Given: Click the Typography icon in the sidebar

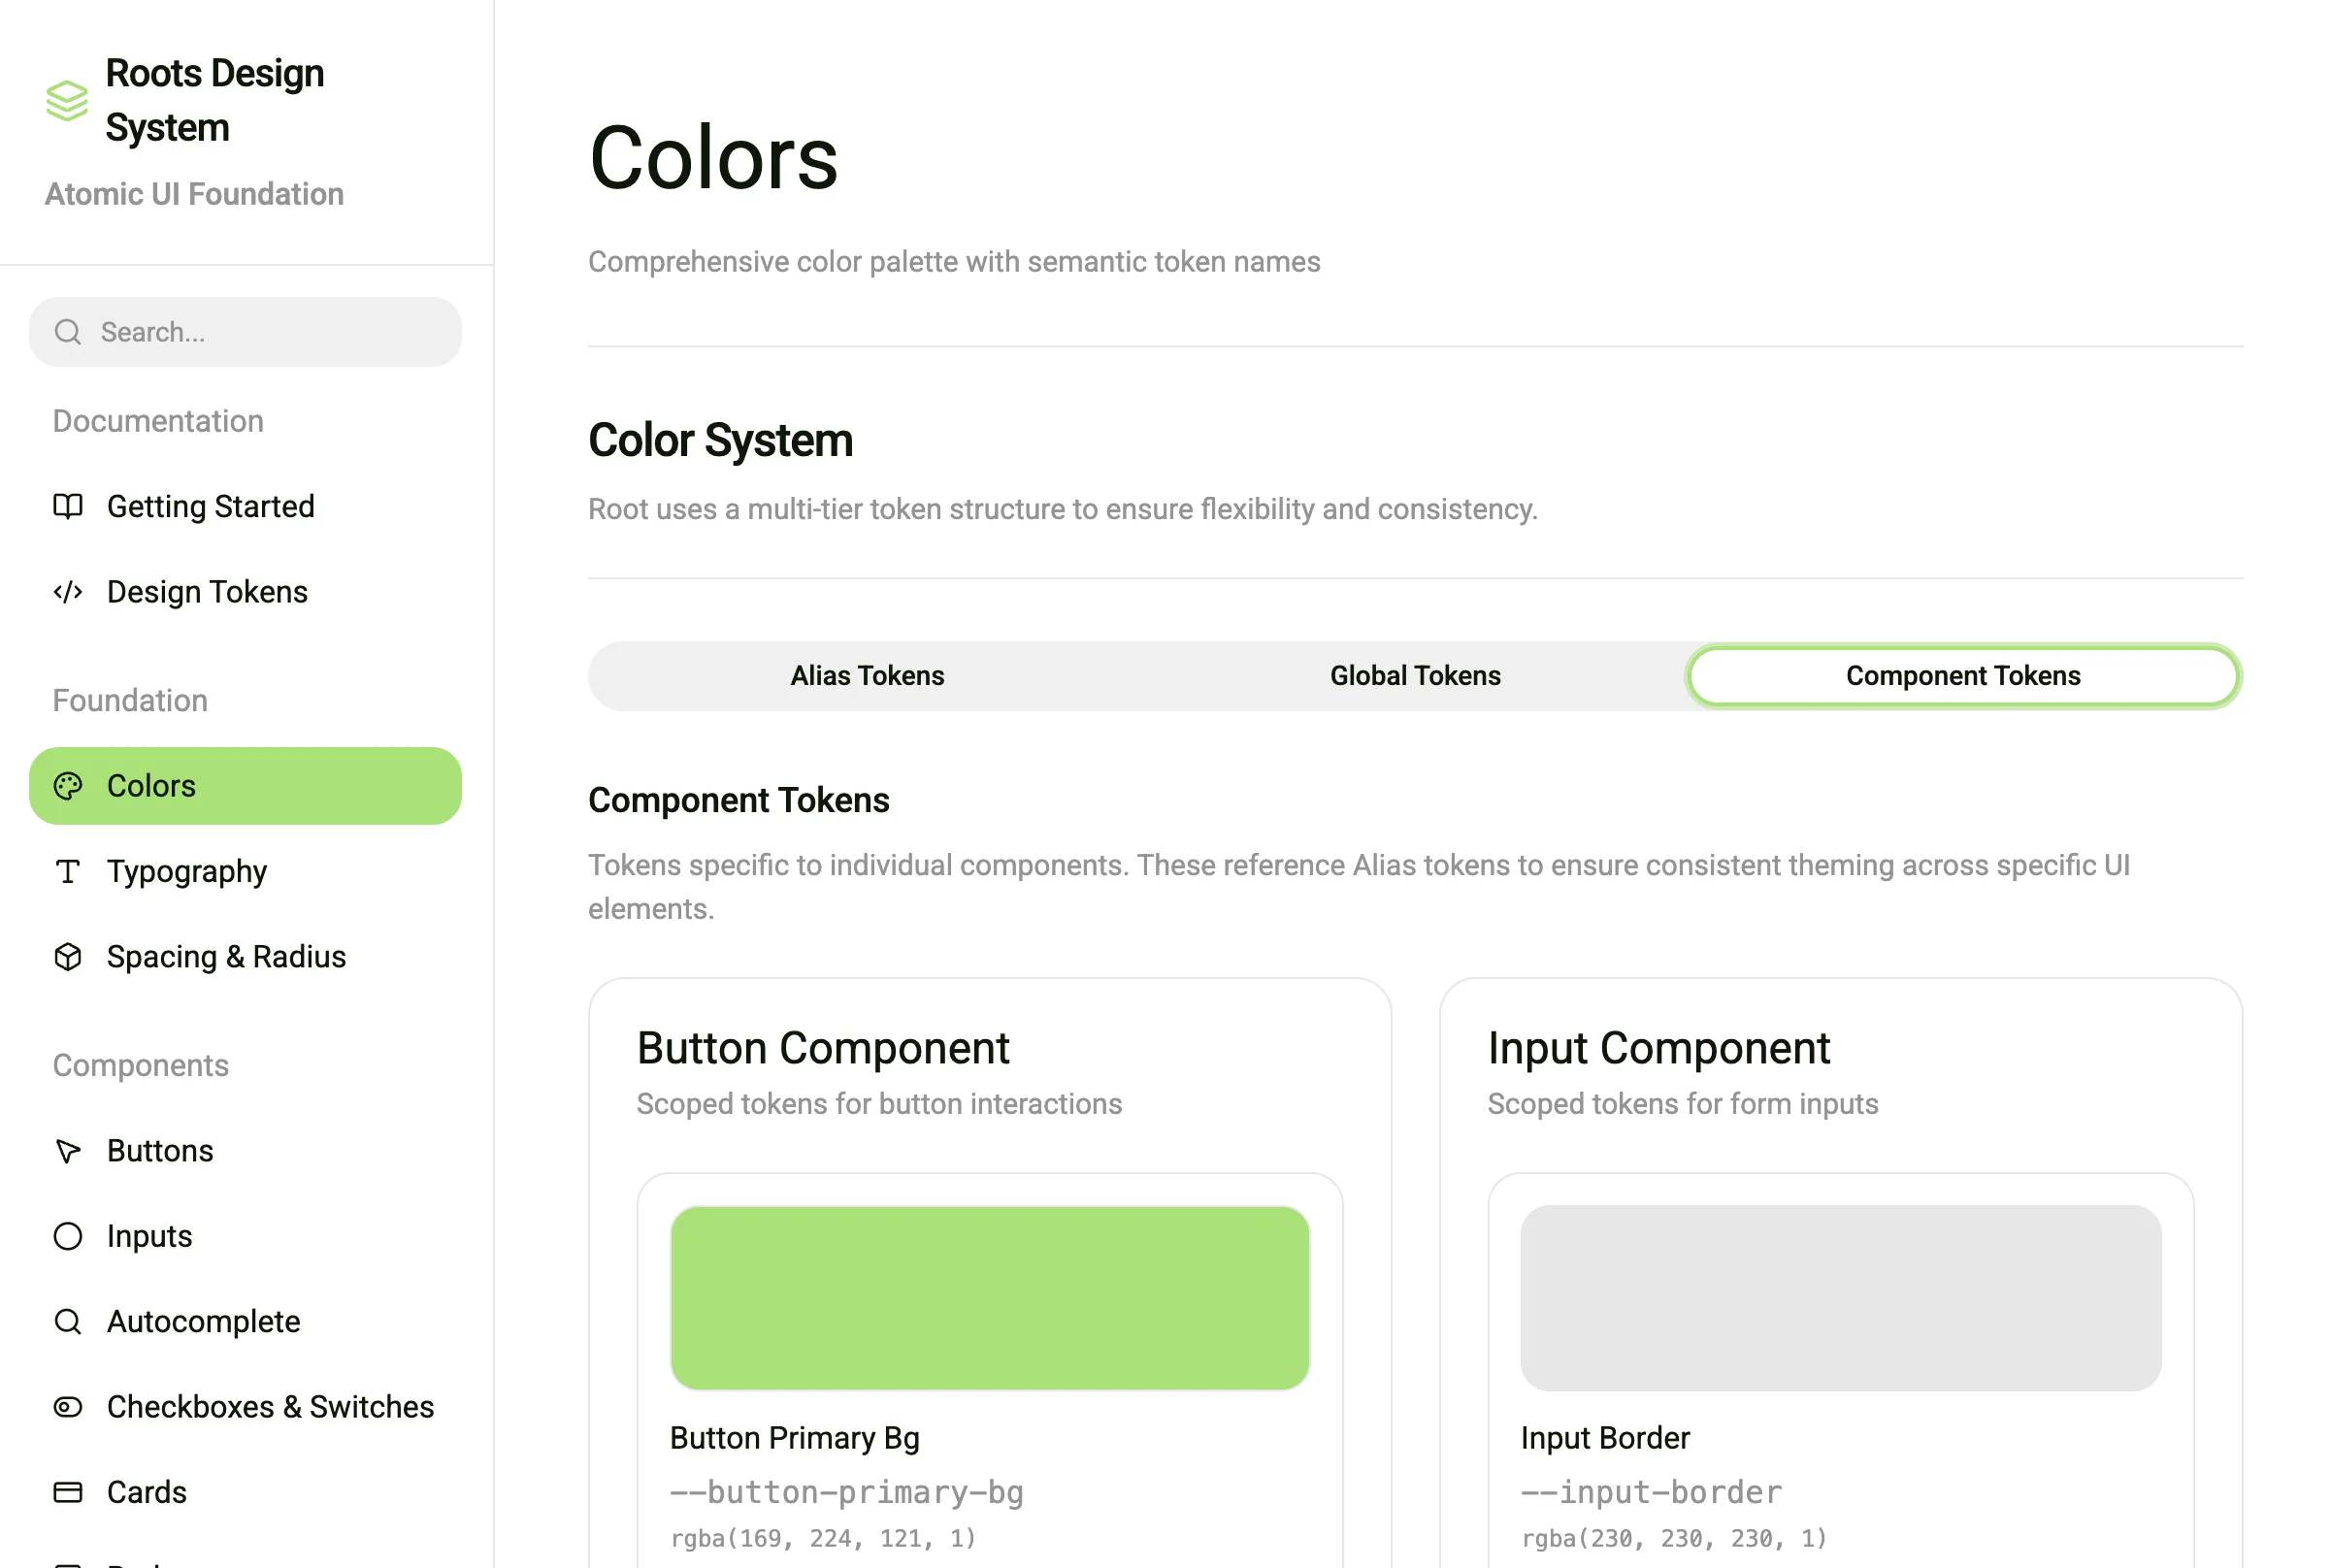Looking at the screenshot, I should click(x=67, y=871).
